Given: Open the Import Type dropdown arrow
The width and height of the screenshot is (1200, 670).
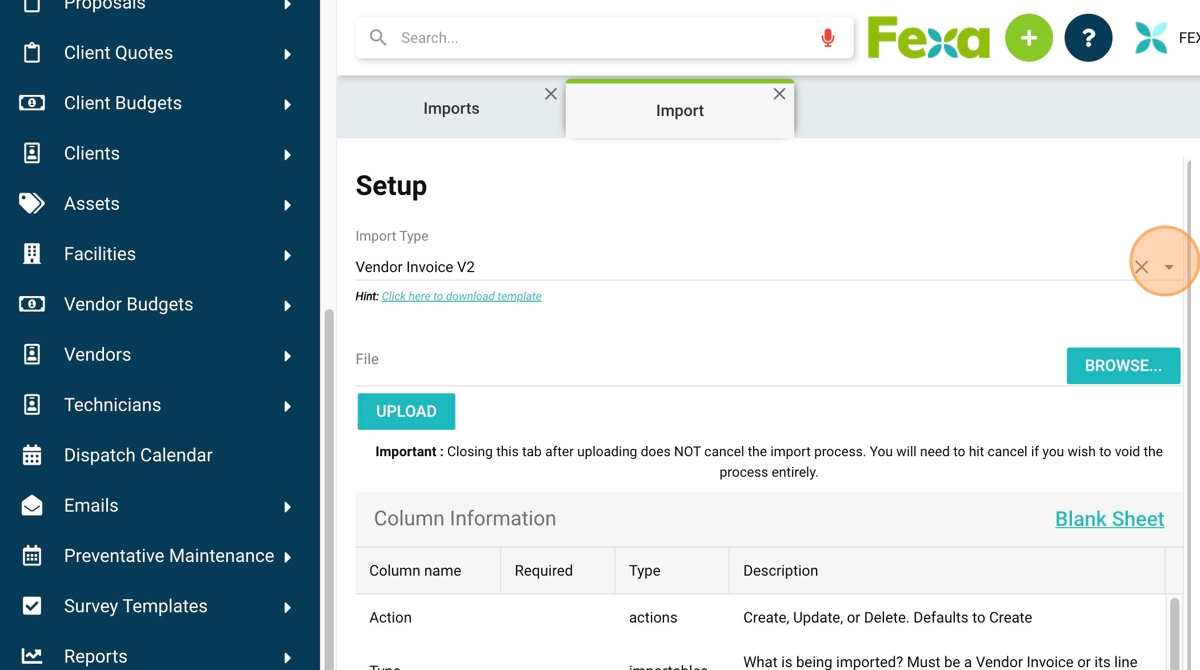Looking at the screenshot, I should (x=1169, y=267).
